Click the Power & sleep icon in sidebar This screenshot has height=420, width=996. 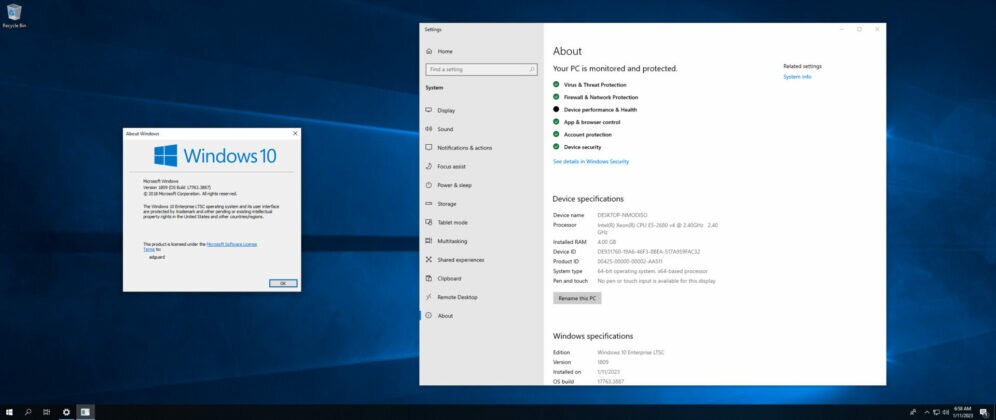pyautogui.click(x=429, y=185)
